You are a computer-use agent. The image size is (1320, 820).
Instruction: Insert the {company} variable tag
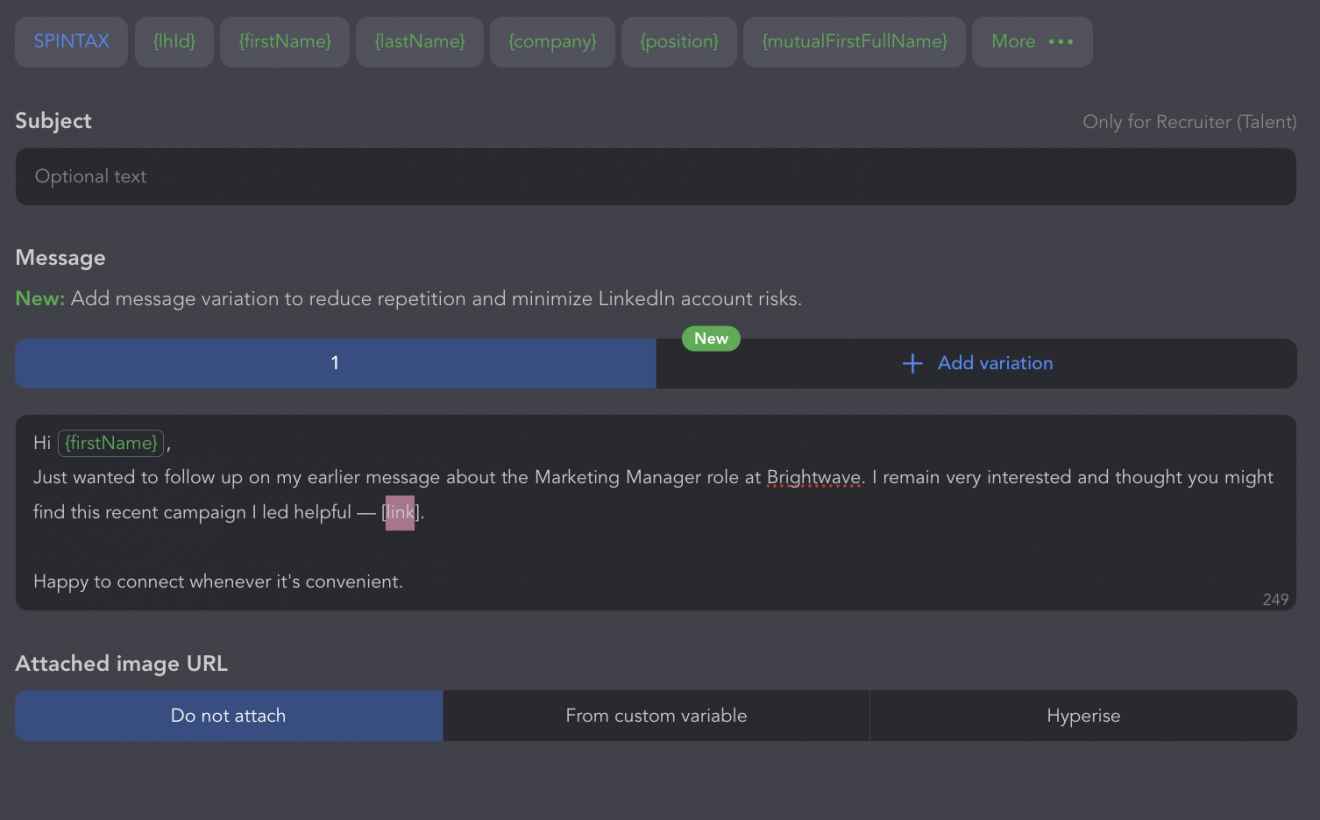point(552,42)
